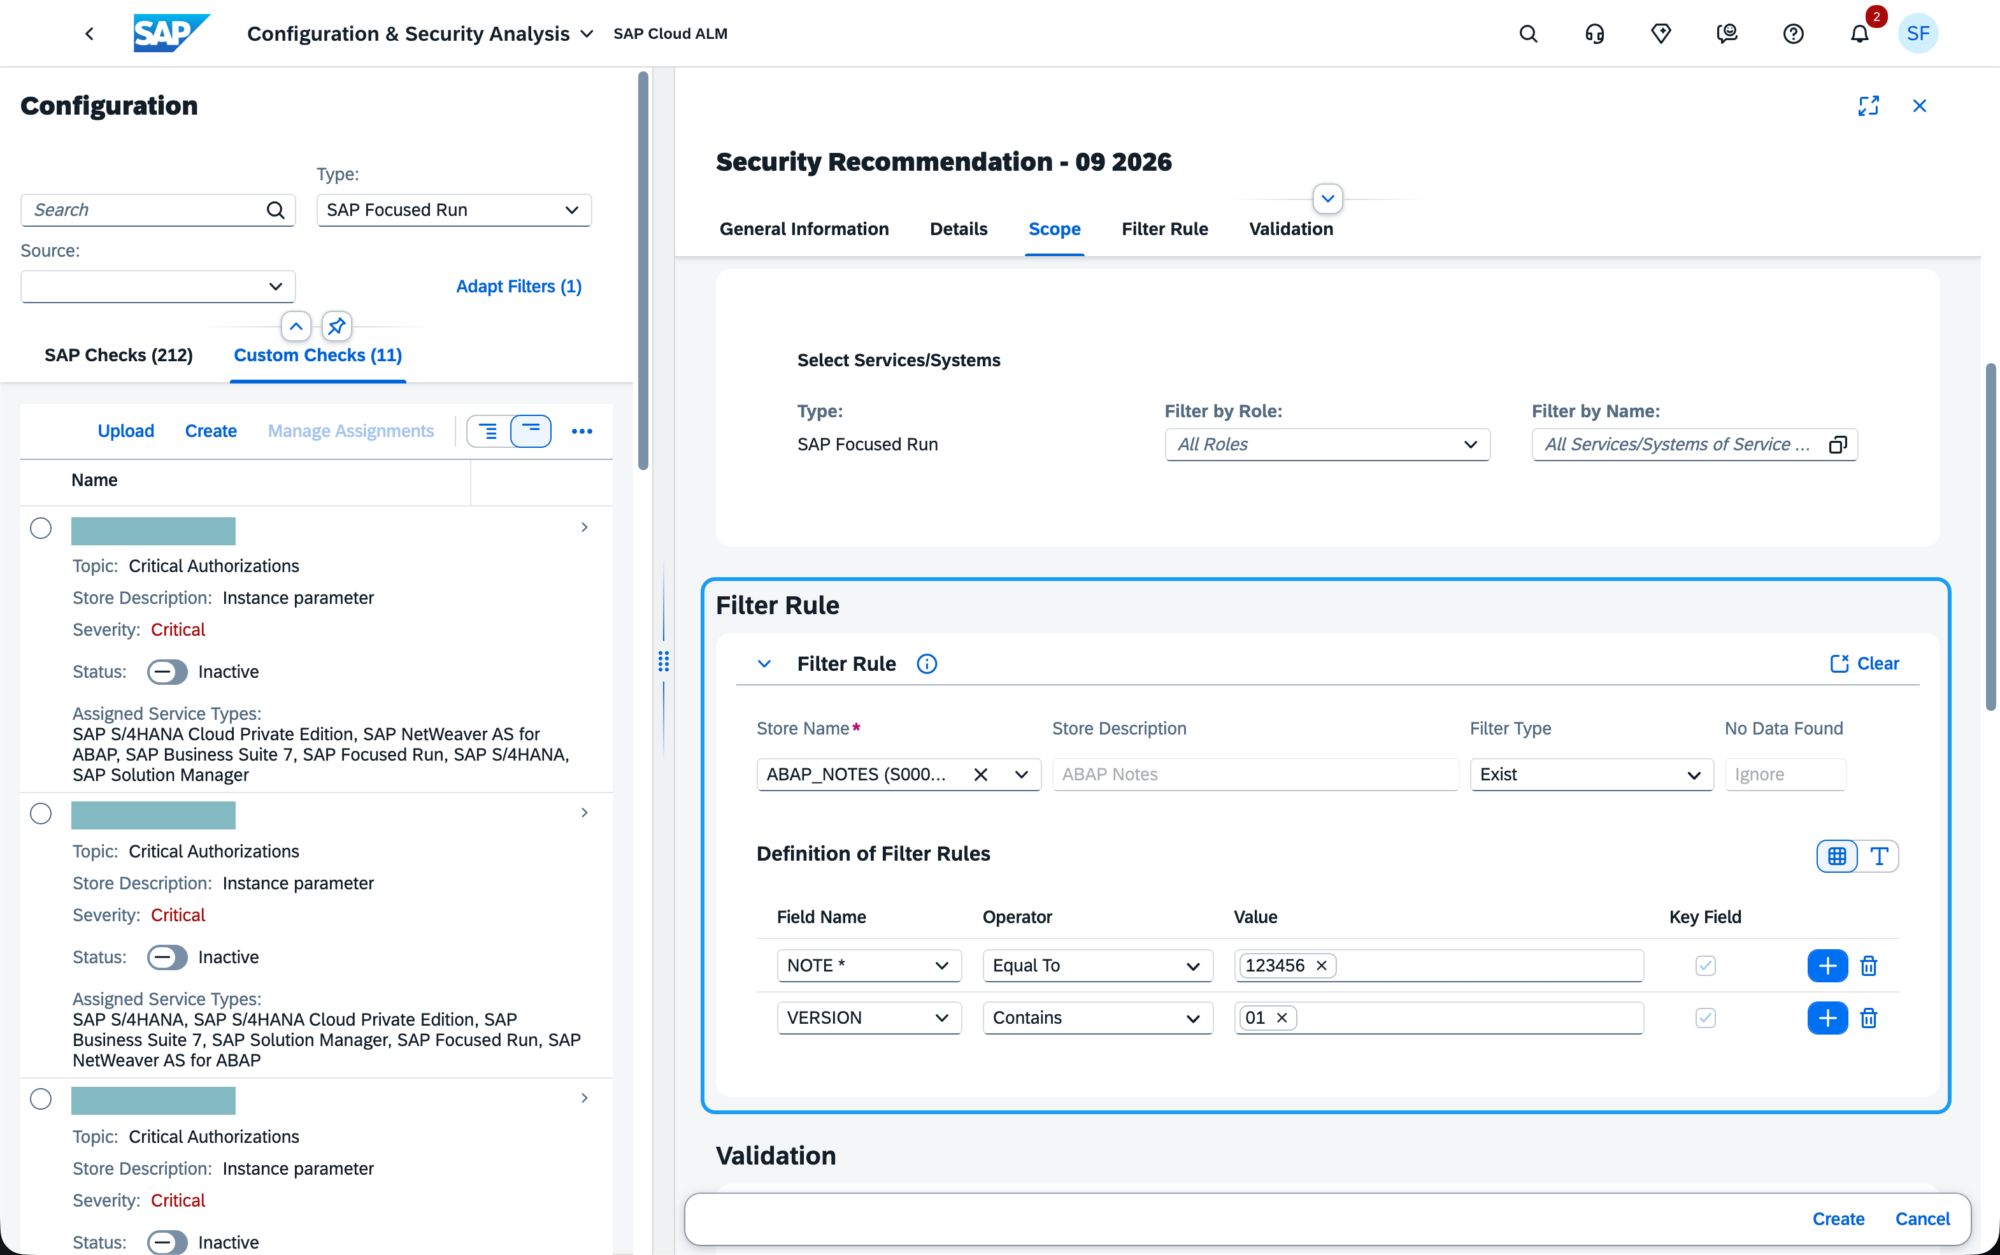This screenshot has width=2000, height=1255.
Task: Open the Filter Type dropdown showing Exist
Action: coord(1591,775)
